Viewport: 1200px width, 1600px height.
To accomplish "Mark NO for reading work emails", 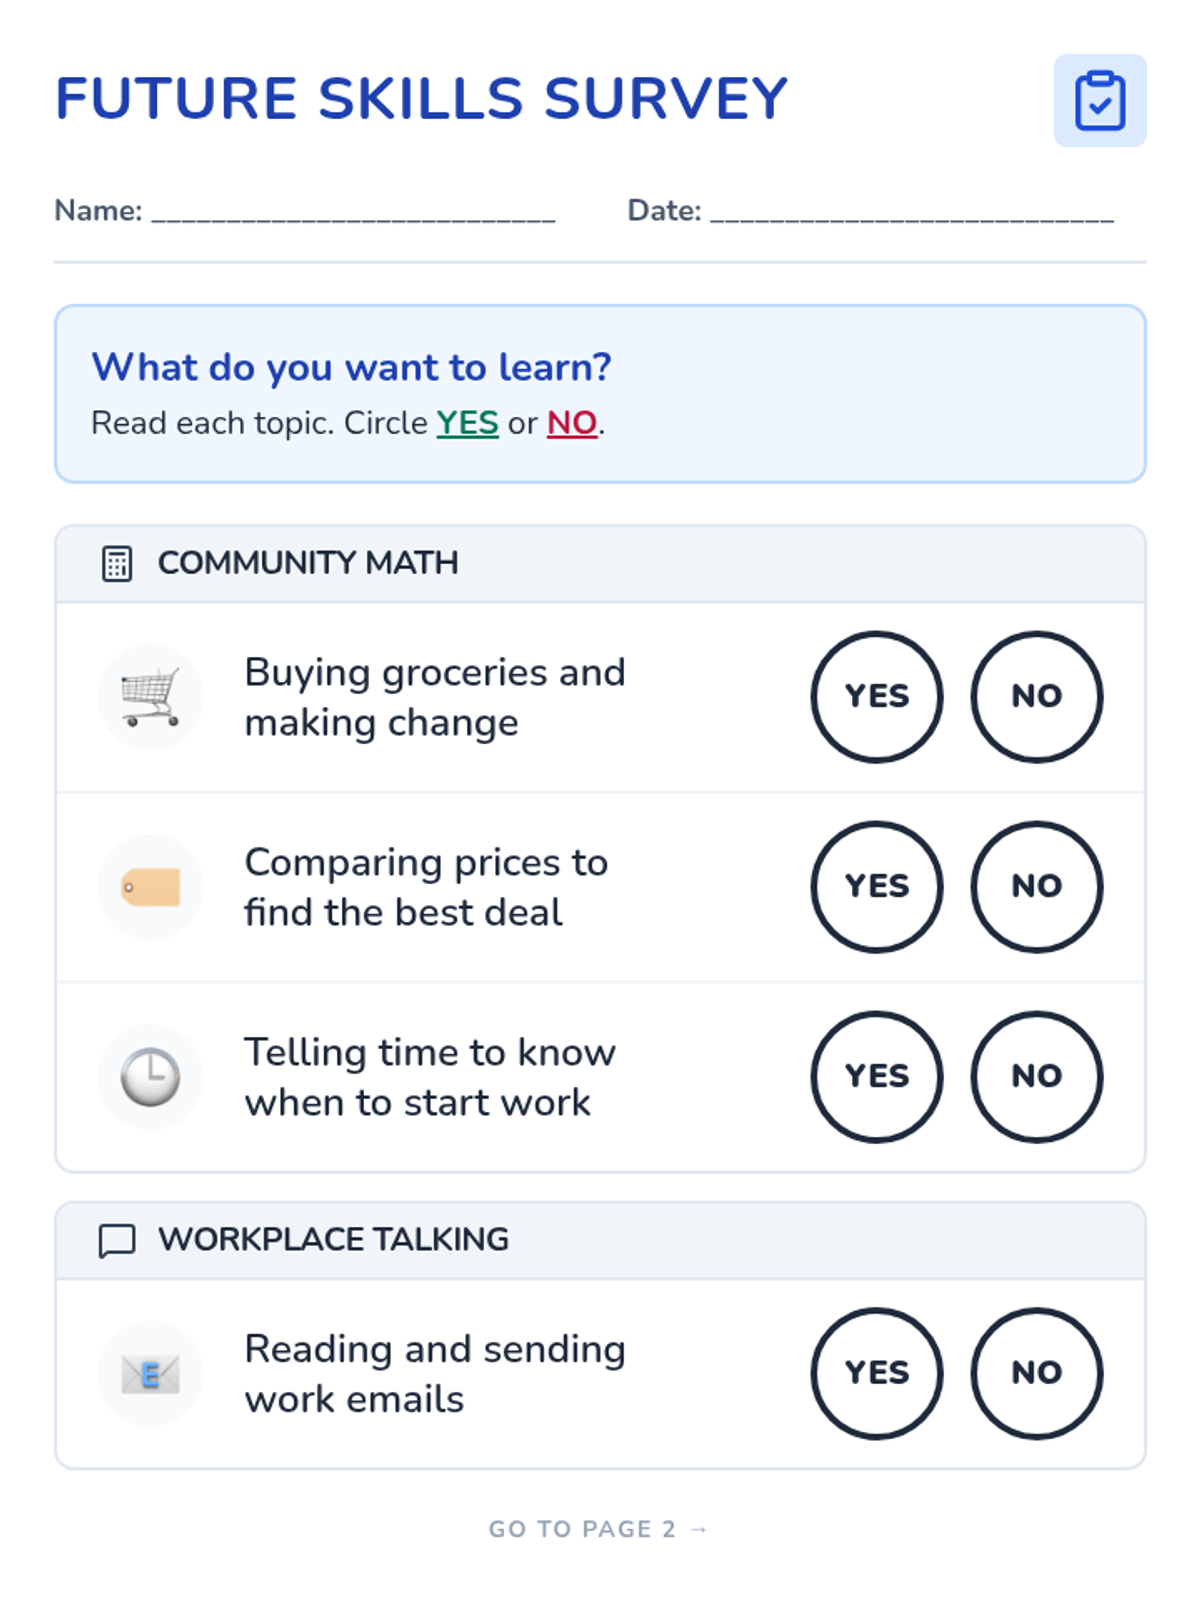I will 1036,1374.
